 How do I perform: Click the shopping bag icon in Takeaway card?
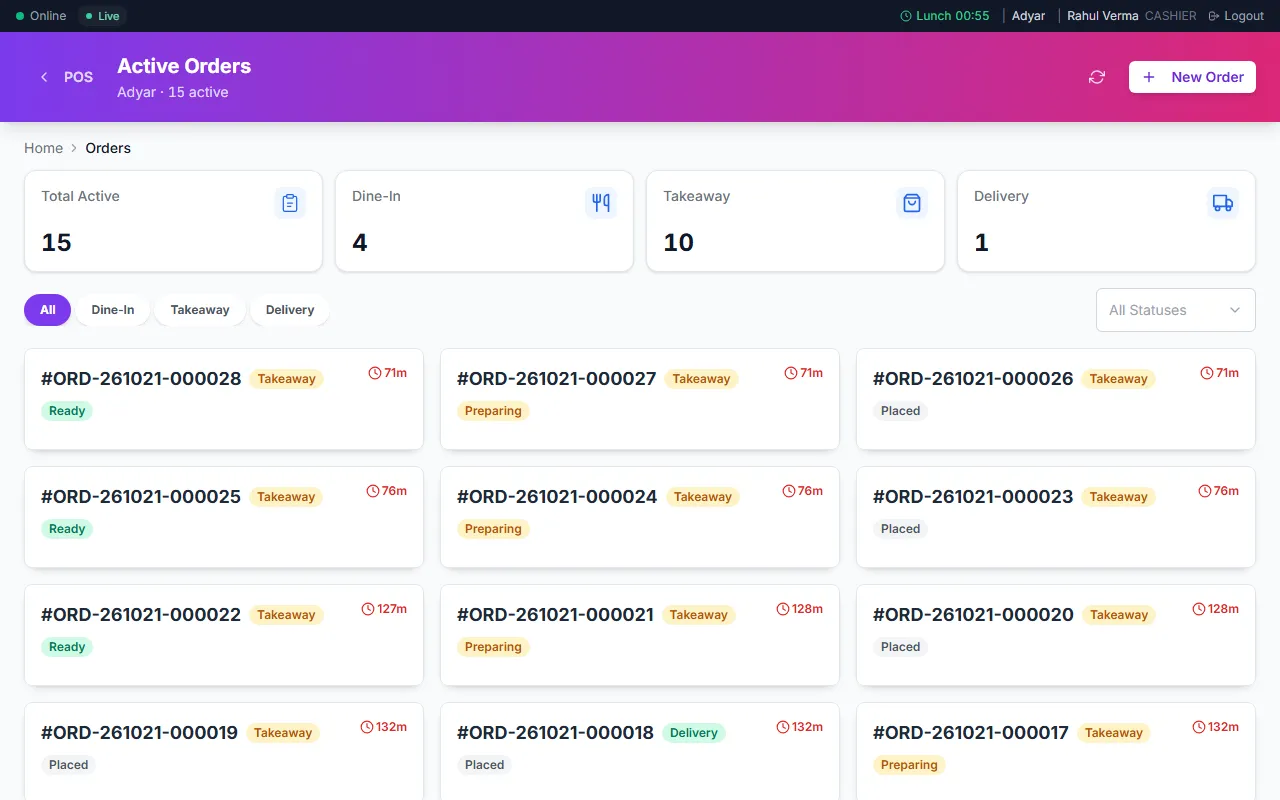coord(912,203)
